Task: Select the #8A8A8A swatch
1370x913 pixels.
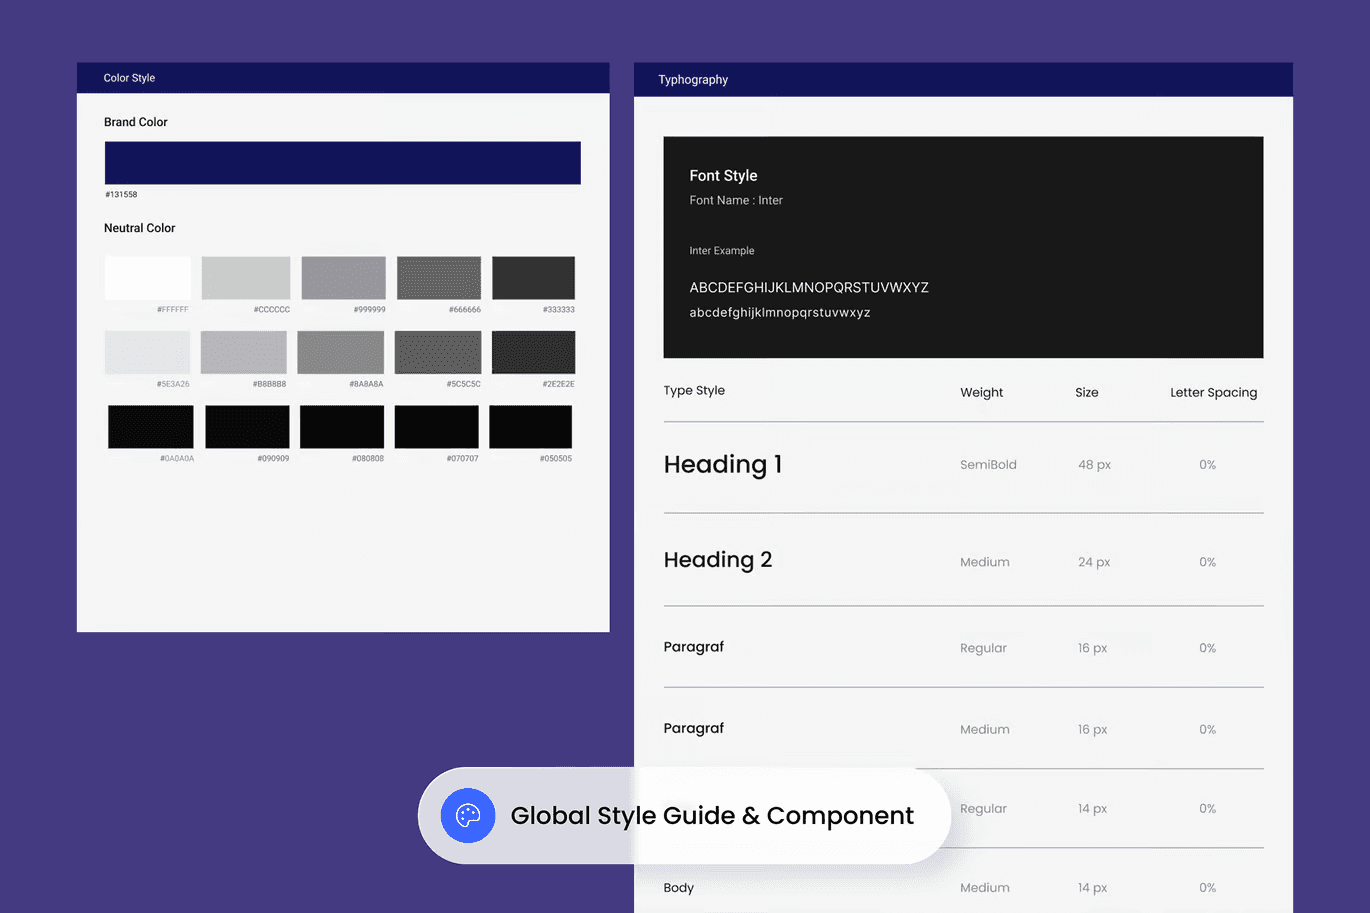Action: [x=341, y=353]
